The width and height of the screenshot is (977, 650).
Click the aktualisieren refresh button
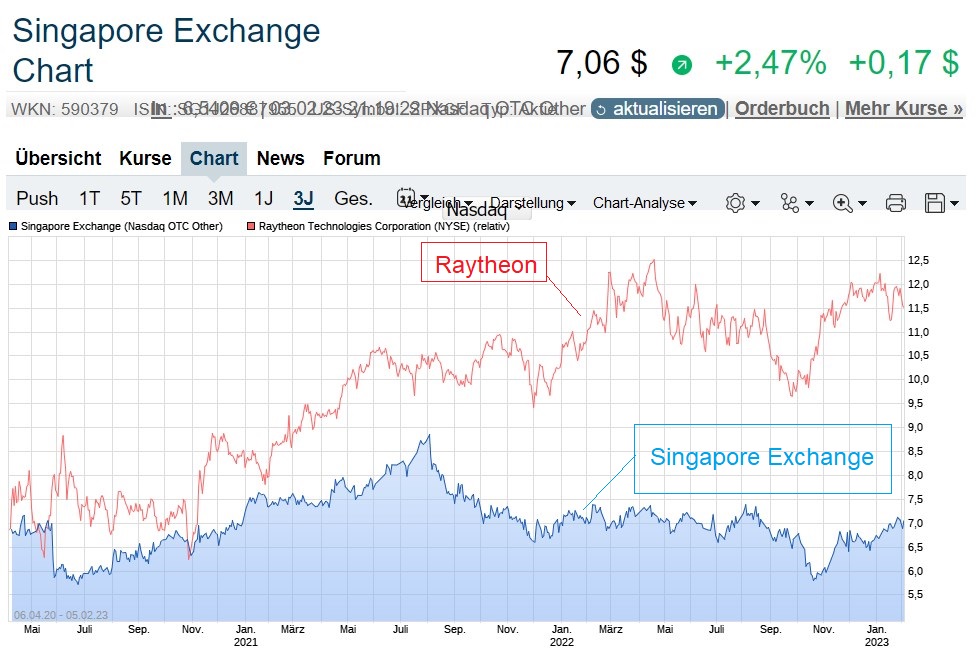click(657, 108)
